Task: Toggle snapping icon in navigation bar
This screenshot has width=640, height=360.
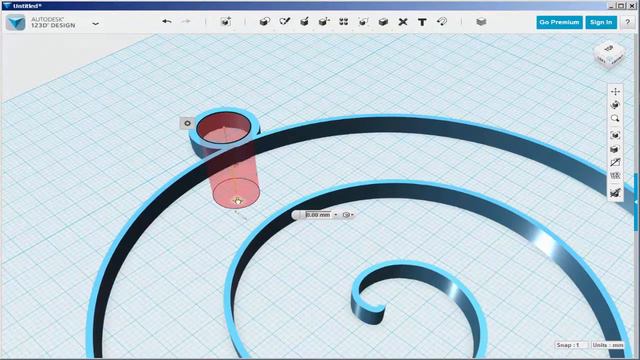Action: 616,193
